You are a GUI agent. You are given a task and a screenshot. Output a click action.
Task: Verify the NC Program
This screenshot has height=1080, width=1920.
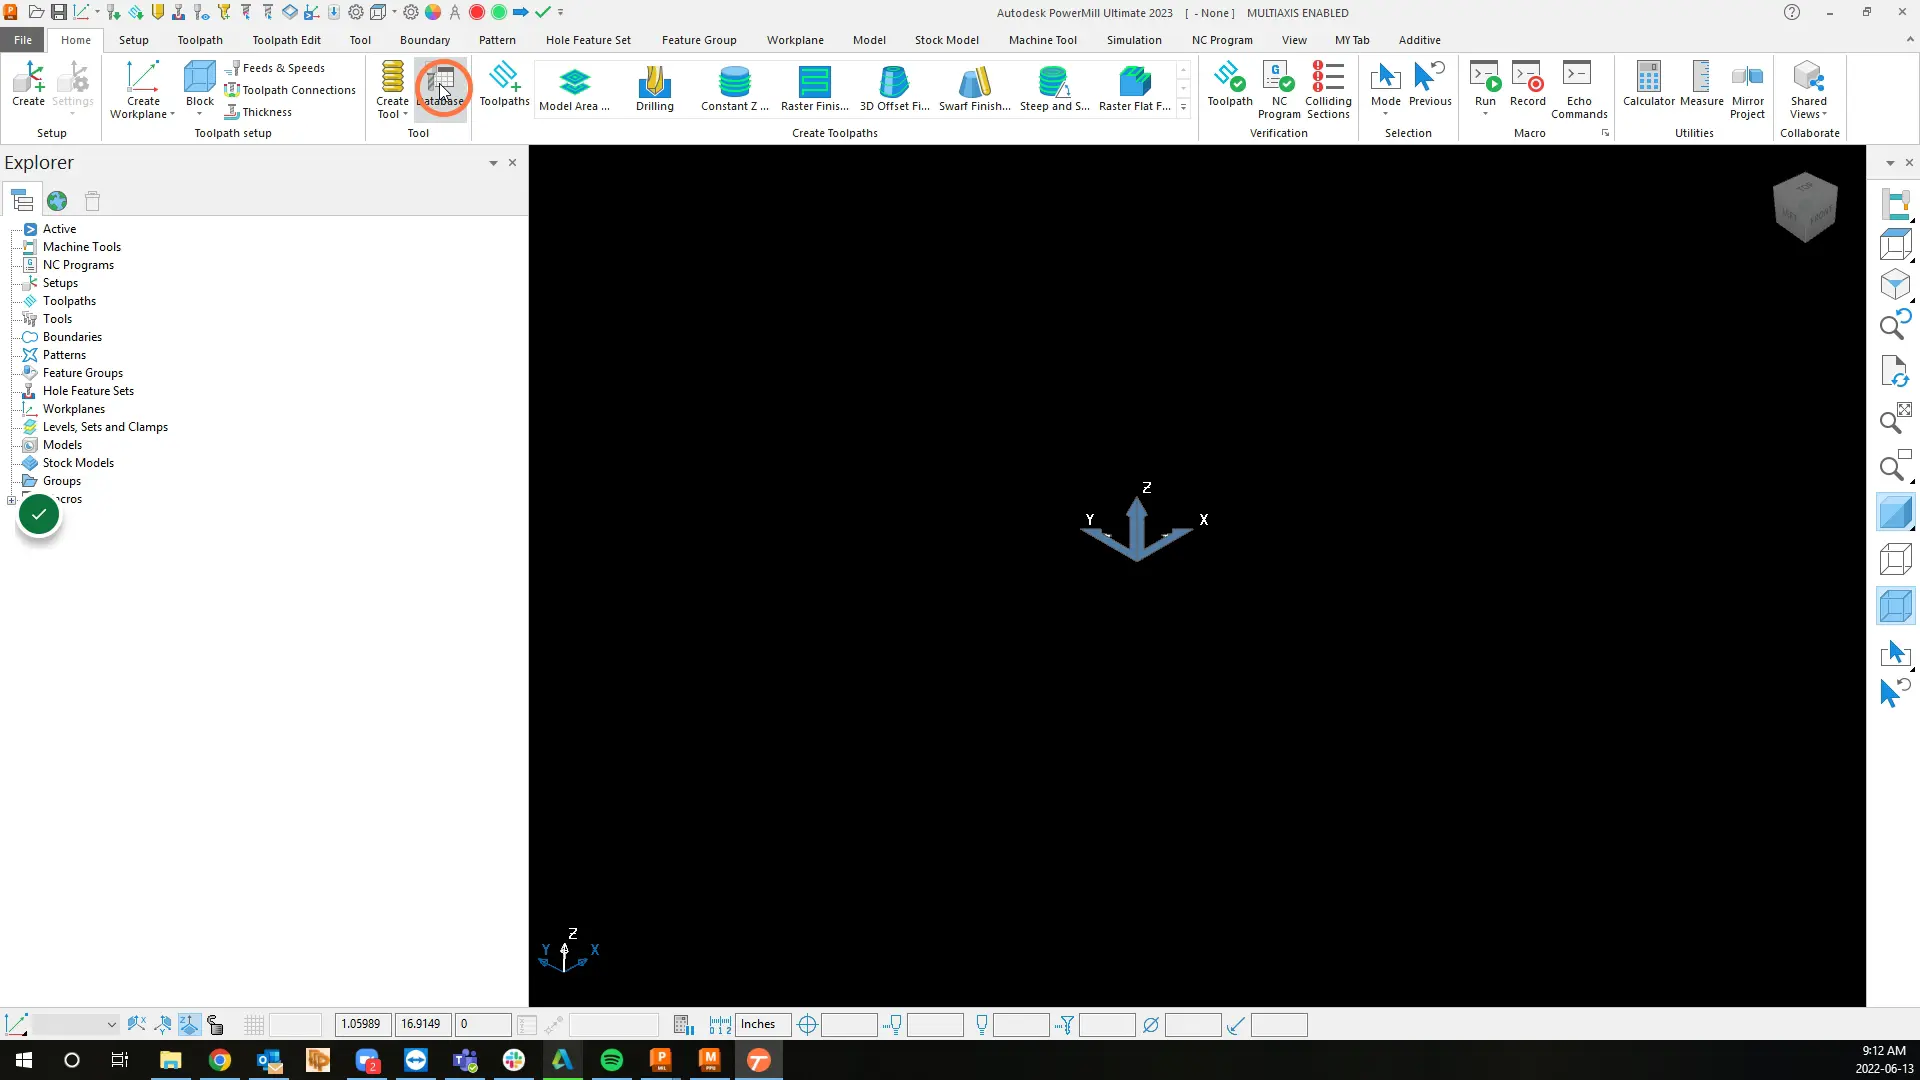[x=1279, y=90]
